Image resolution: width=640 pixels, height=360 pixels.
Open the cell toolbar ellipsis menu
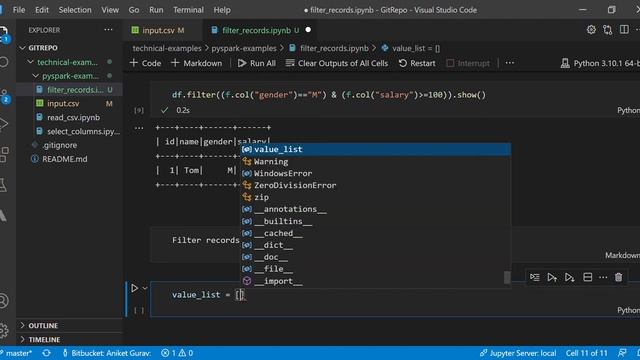[x=603, y=278]
